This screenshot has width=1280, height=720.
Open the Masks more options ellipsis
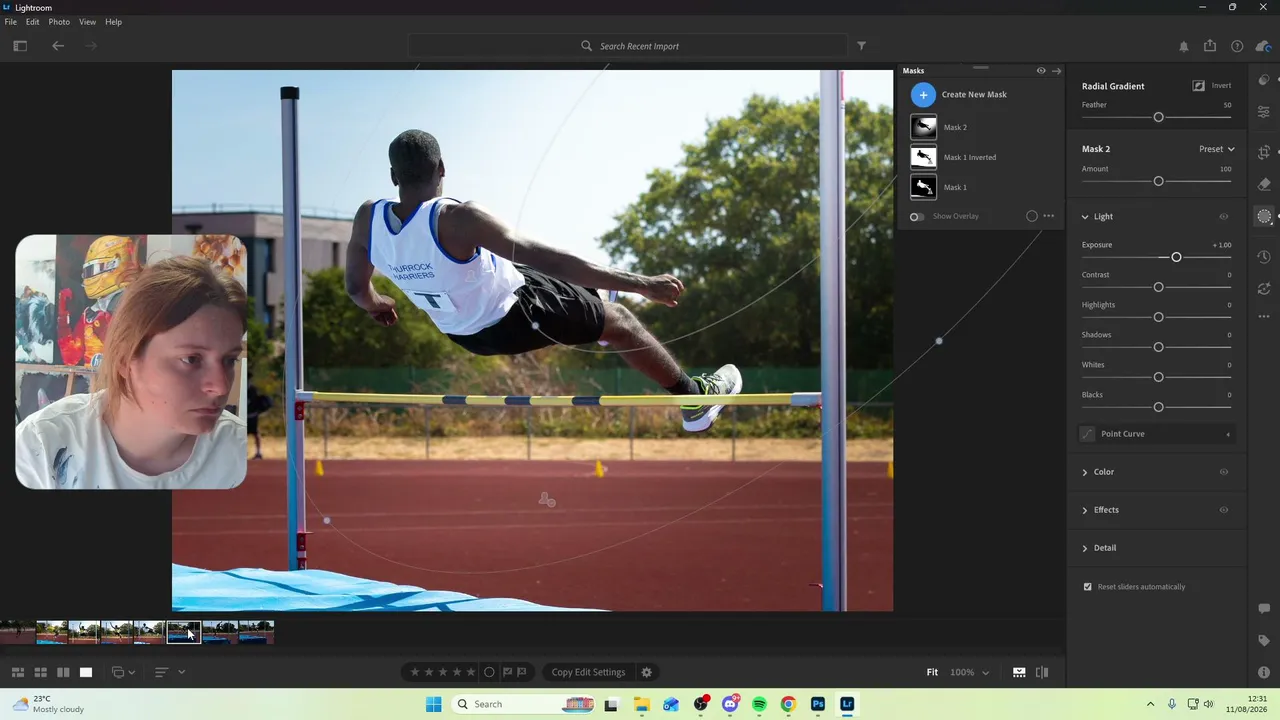pyautogui.click(x=1048, y=216)
